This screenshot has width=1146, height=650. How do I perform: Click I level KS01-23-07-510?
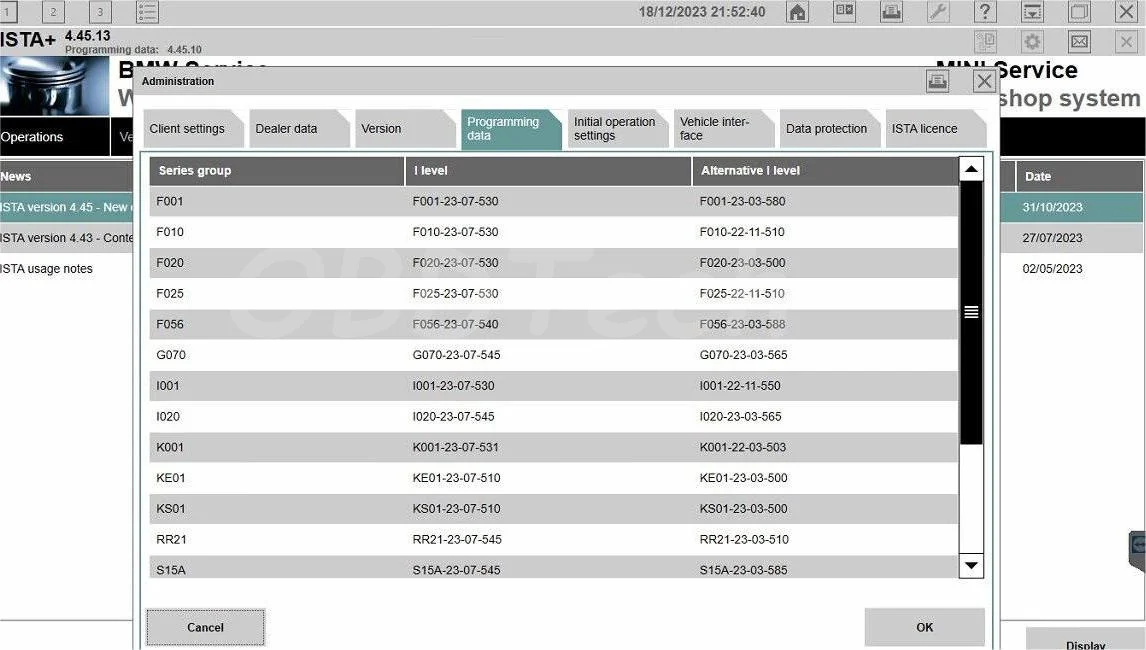tap(456, 508)
